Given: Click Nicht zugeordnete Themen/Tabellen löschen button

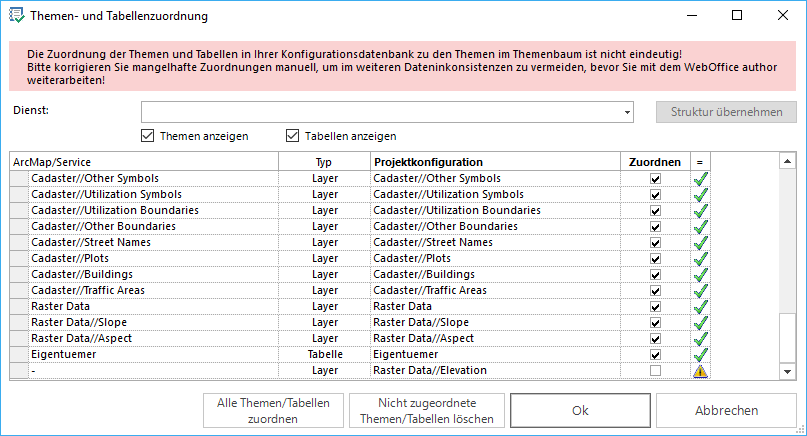Looking at the screenshot, I should pyautogui.click(x=427, y=411).
